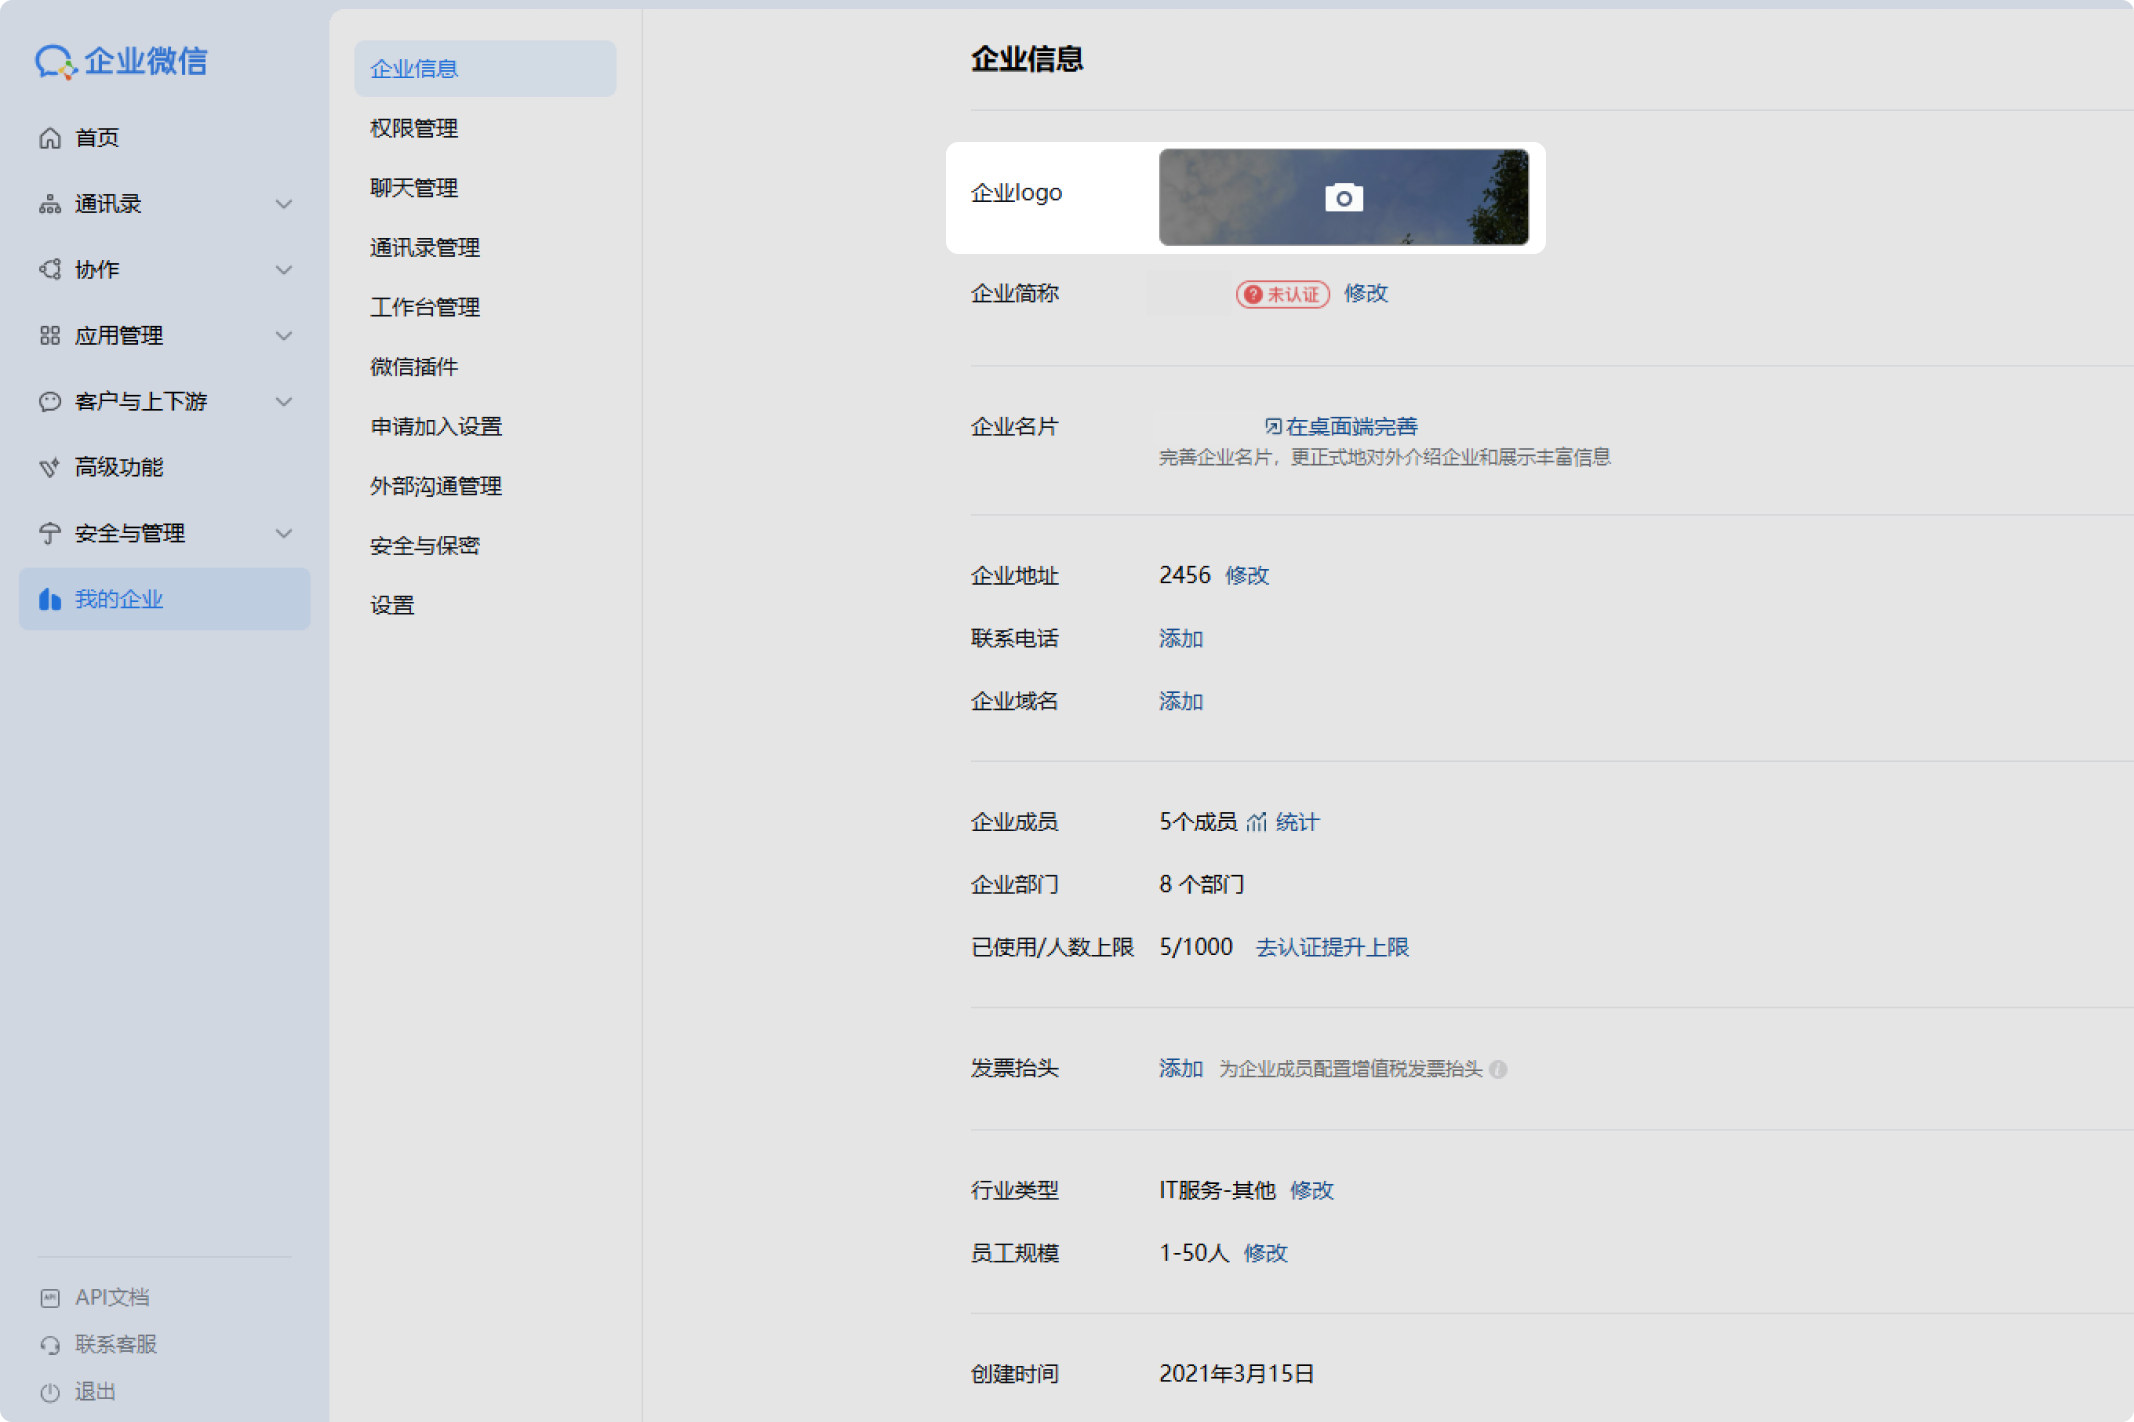Screen dimensions: 2134x1422
Task: Expand the 通讯录 chevron
Action: pos(284,204)
